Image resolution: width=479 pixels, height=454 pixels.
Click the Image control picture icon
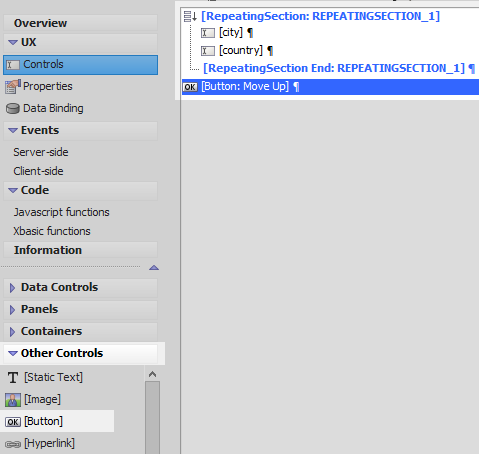tap(13, 400)
